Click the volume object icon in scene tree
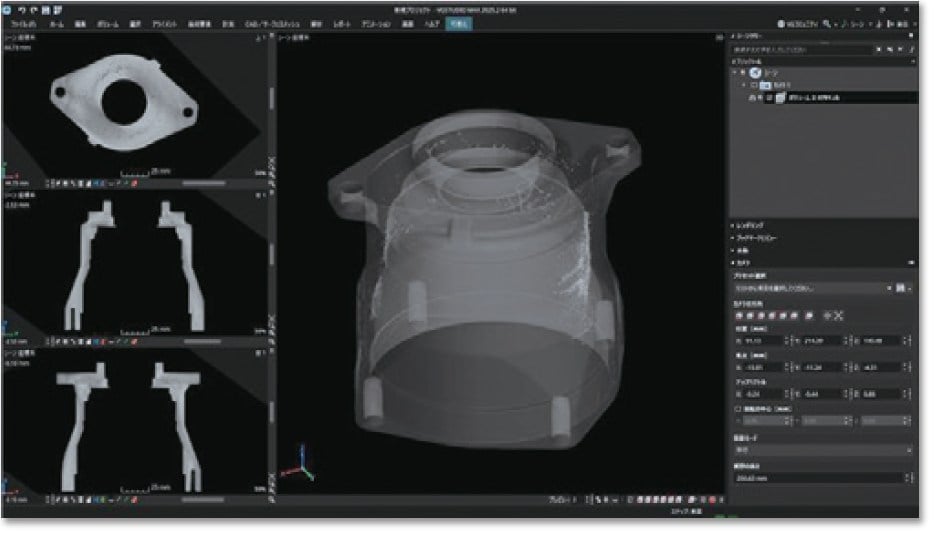 pyautogui.click(x=780, y=98)
